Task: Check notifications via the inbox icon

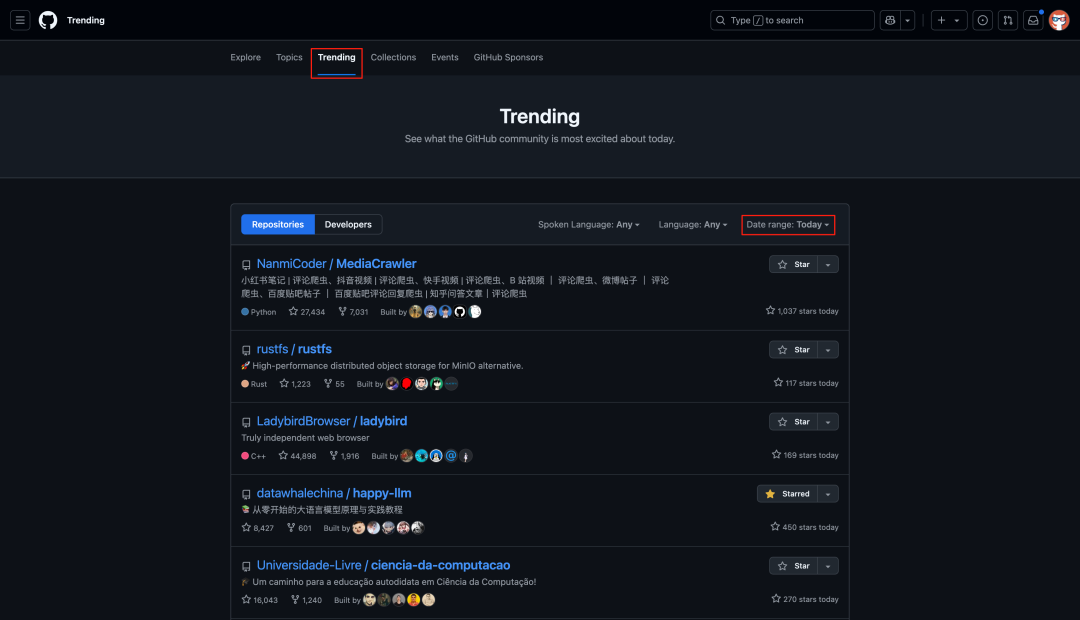Action: 1032,20
